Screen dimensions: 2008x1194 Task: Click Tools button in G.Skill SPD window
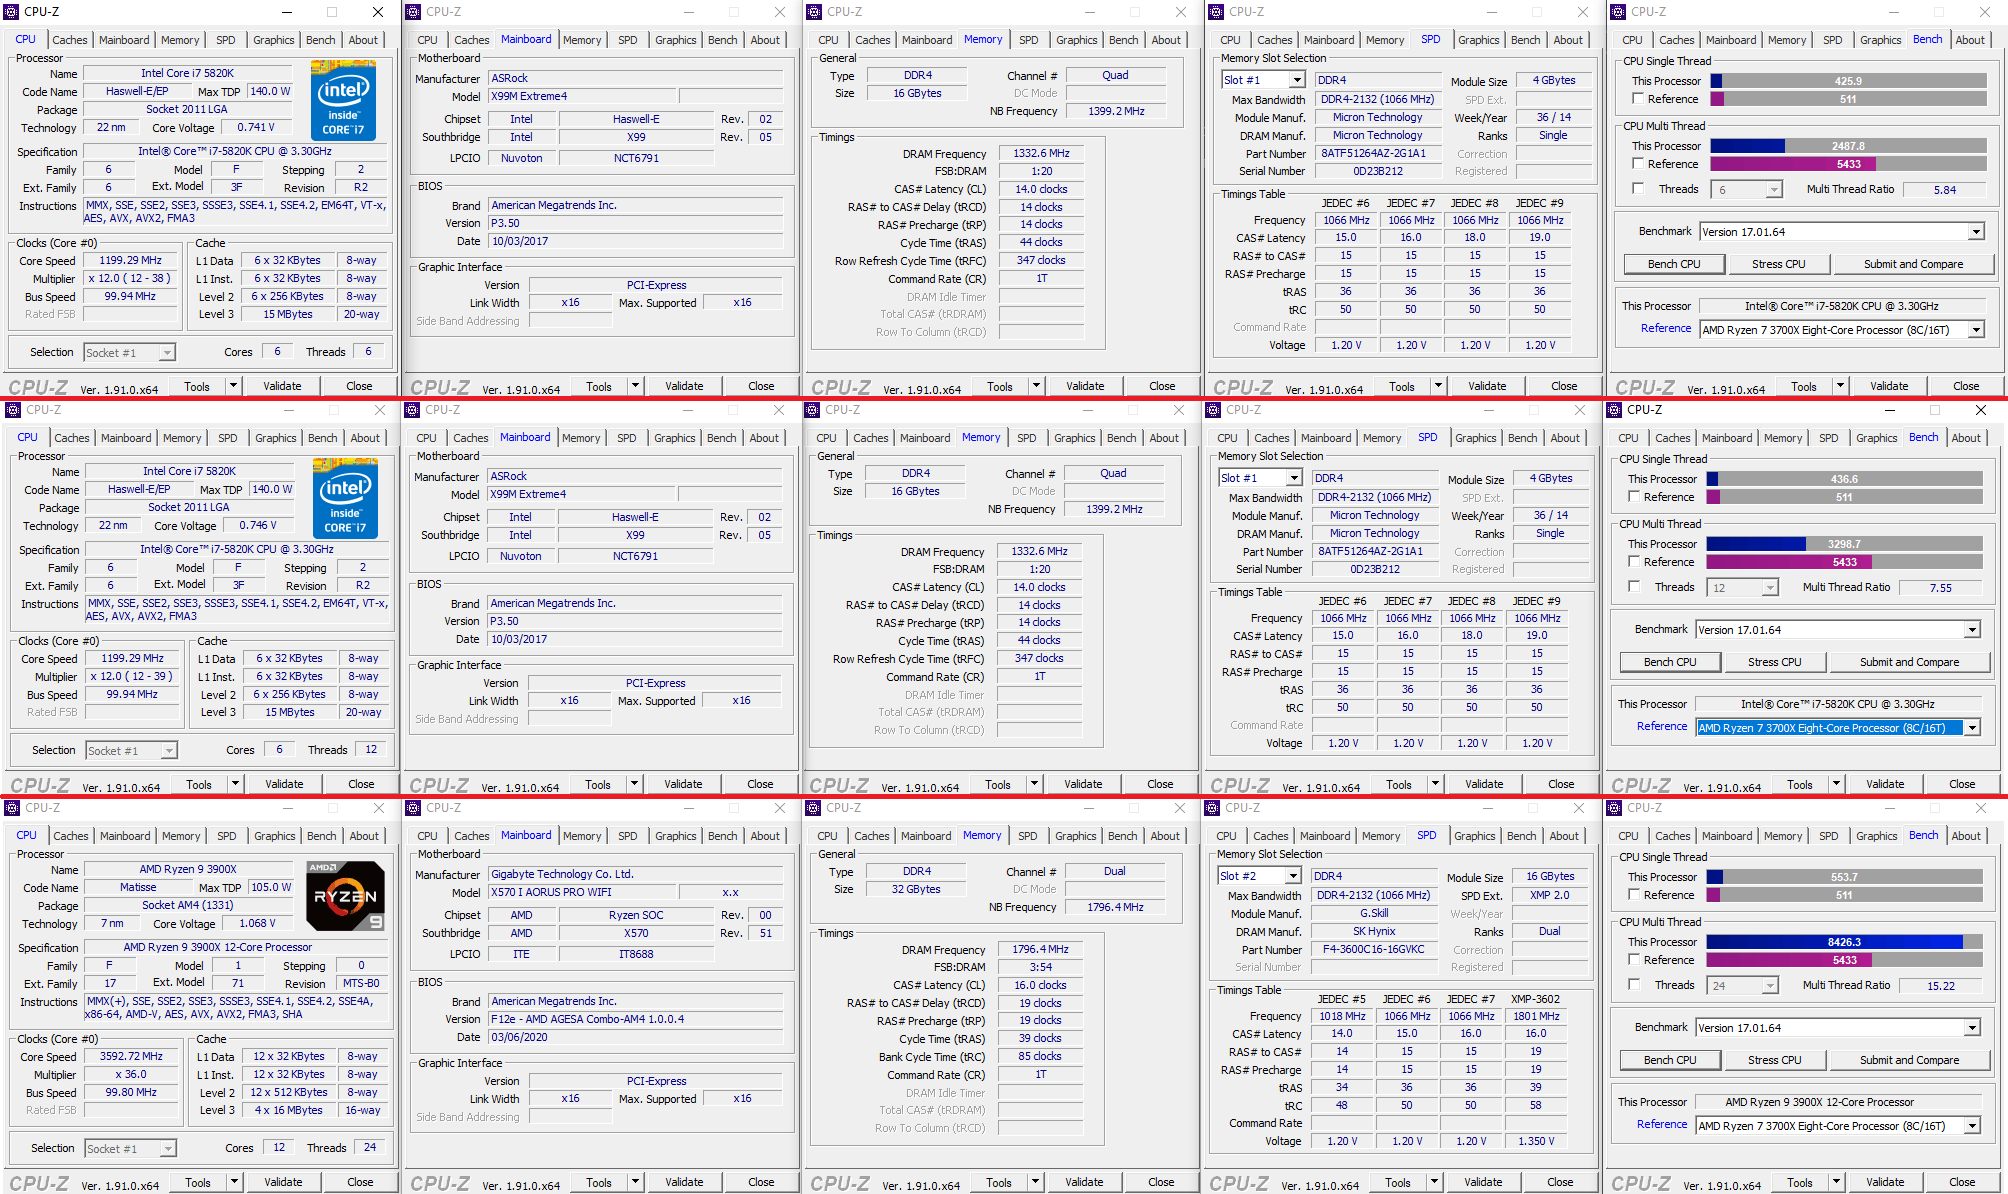1398,1182
